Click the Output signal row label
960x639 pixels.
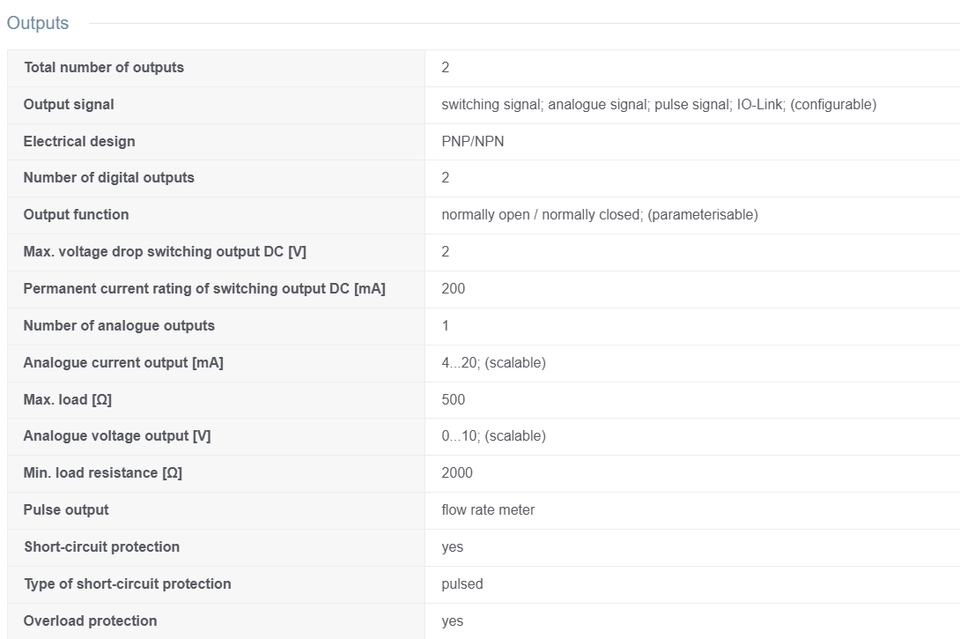coord(69,105)
